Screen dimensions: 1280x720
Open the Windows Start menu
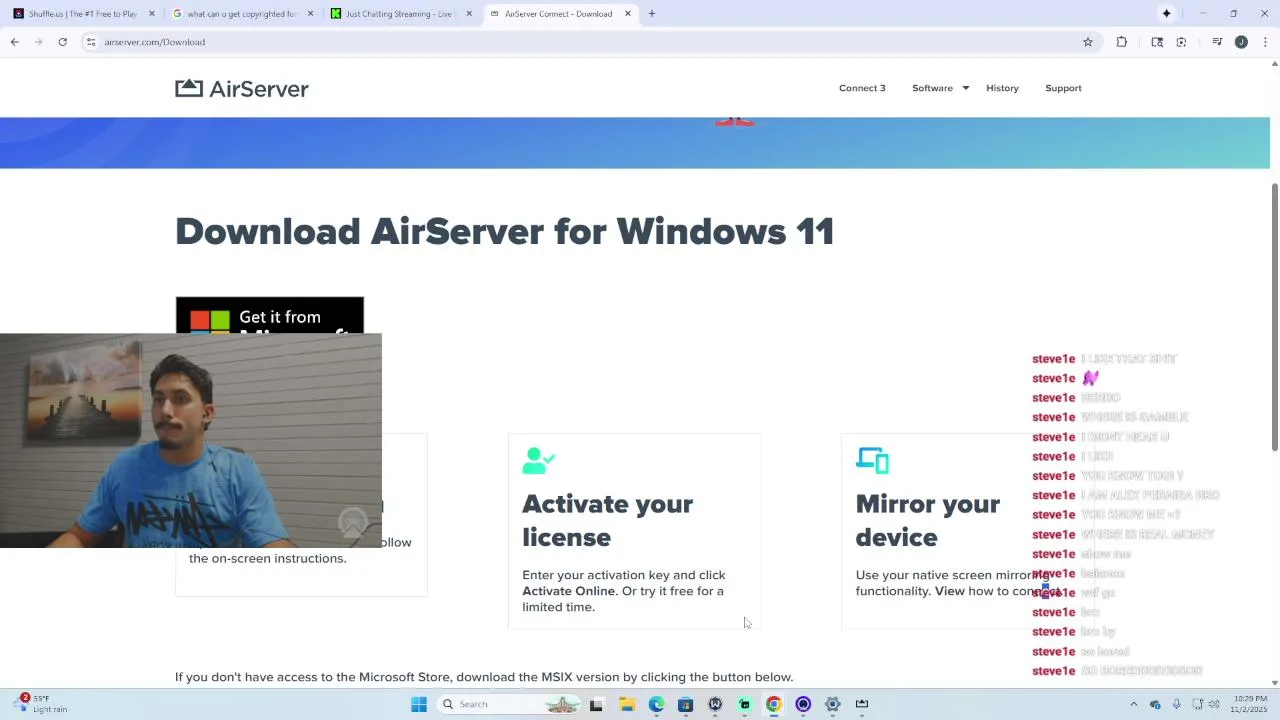[419, 704]
